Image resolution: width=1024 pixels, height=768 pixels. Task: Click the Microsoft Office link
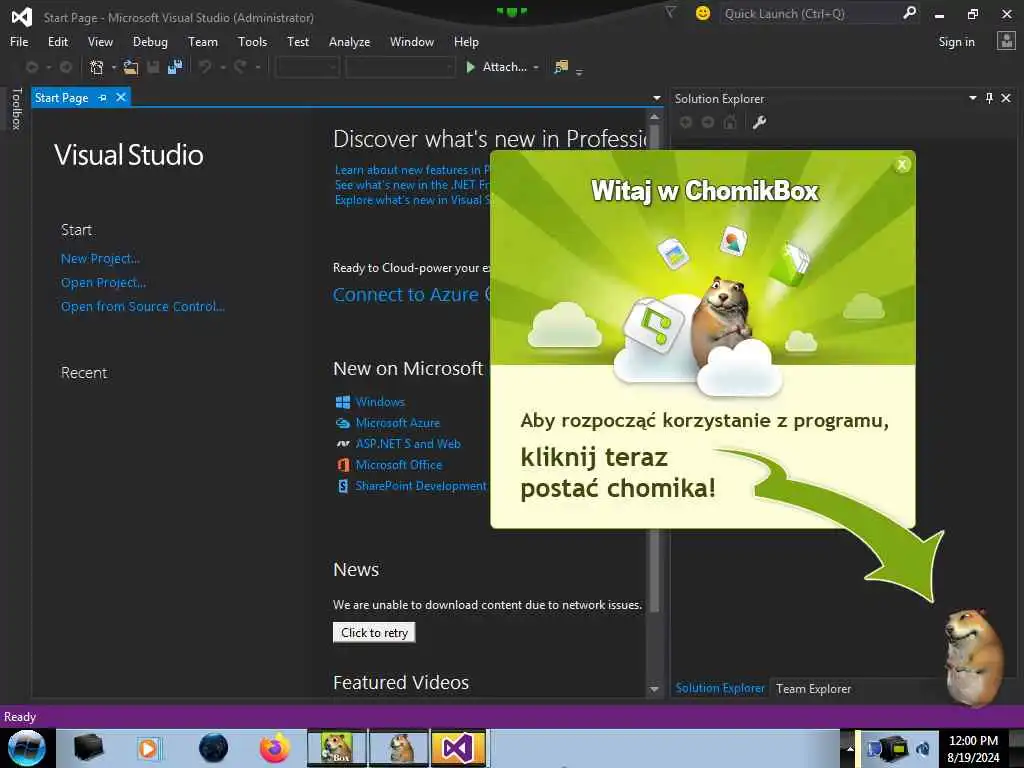point(398,465)
